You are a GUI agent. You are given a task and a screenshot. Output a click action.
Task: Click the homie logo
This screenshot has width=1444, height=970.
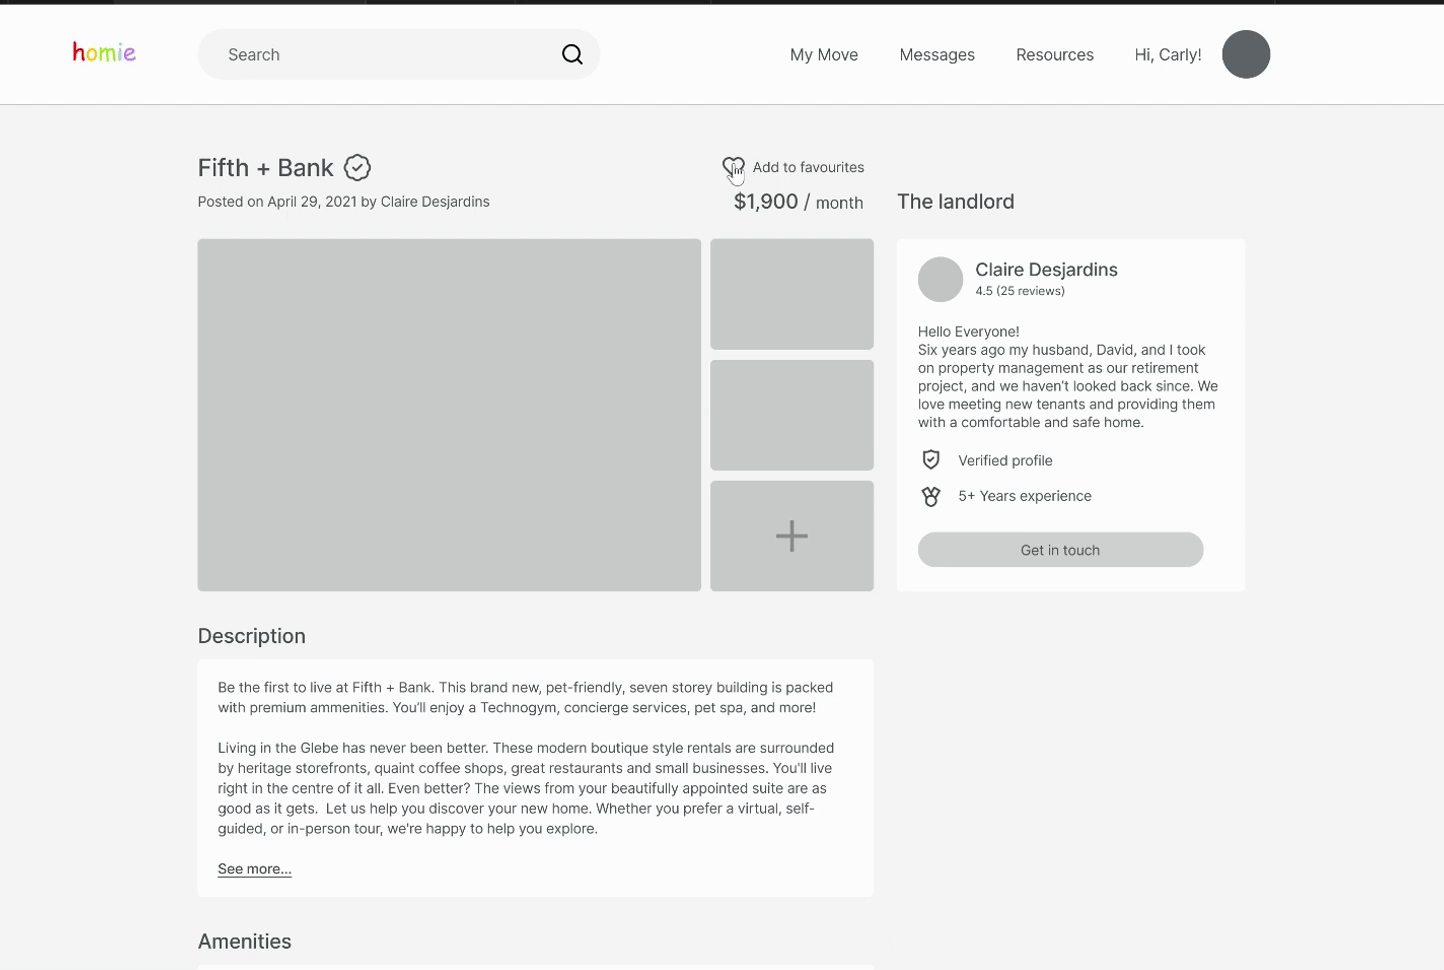click(104, 53)
